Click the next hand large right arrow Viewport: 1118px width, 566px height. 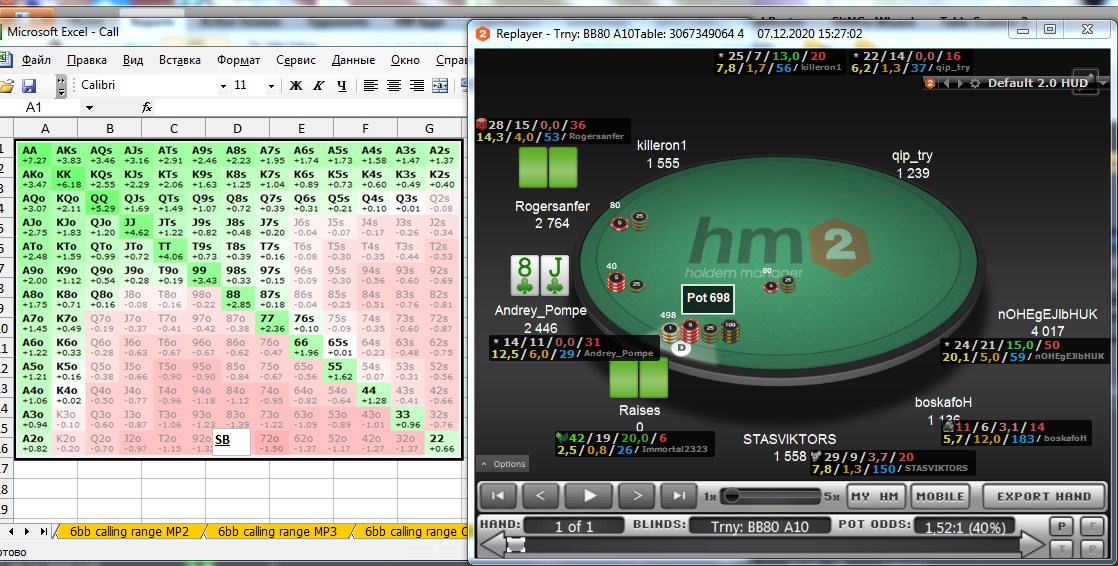click(x=1032, y=545)
